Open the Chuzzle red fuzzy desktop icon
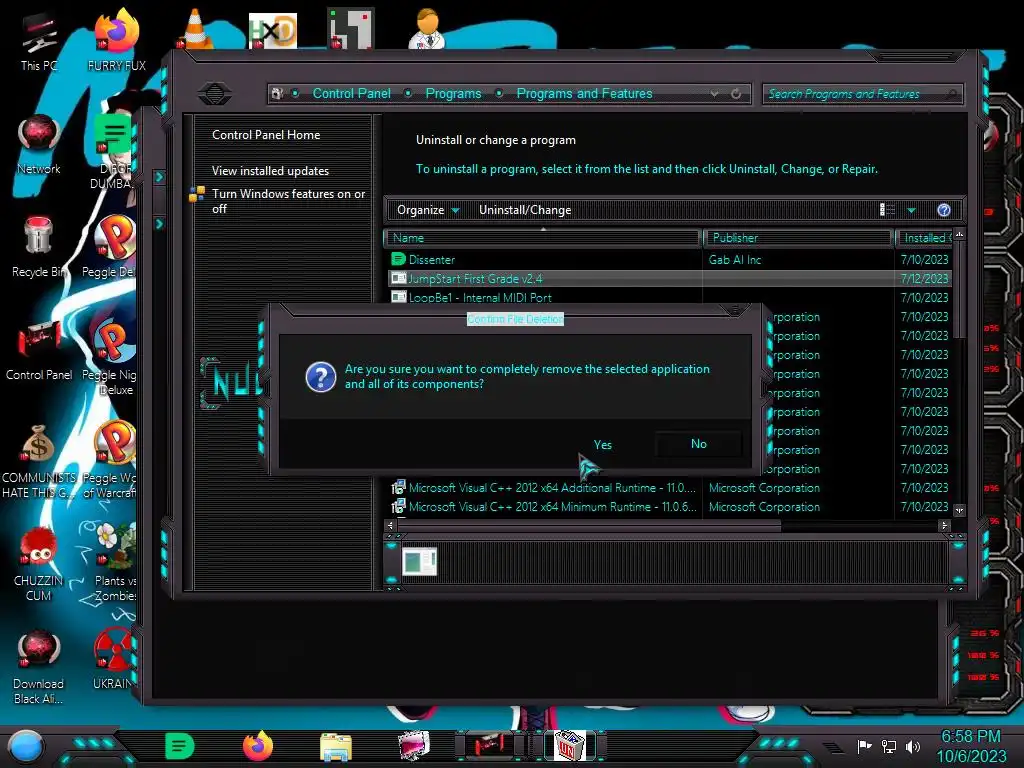The height and width of the screenshot is (768, 1024). pyautogui.click(x=39, y=564)
